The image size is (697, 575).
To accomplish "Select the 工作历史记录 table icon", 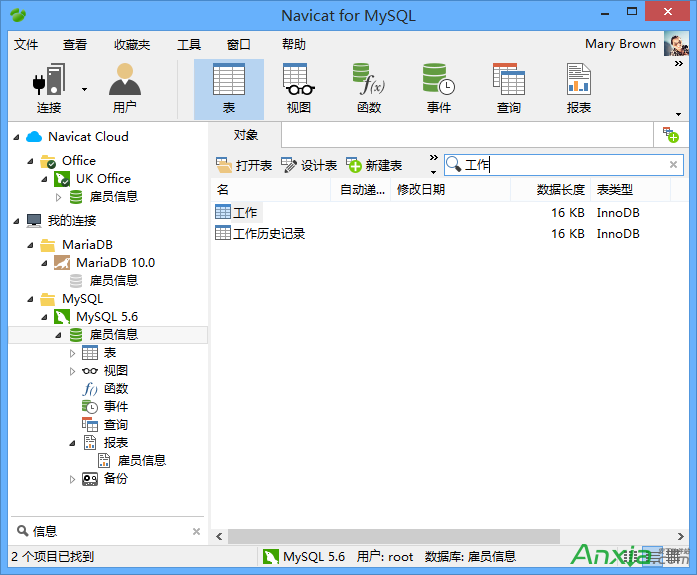I will pyautogui.click(x=223, y=233).
